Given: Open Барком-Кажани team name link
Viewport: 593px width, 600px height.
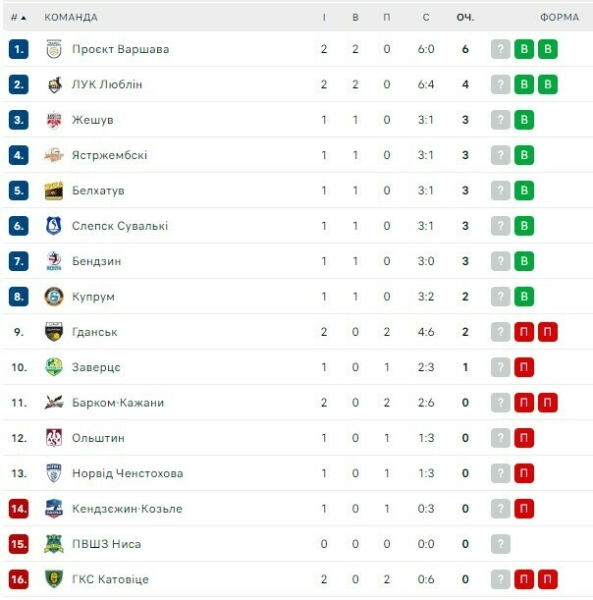Looking at the screenshot, I should pos(118,403).
